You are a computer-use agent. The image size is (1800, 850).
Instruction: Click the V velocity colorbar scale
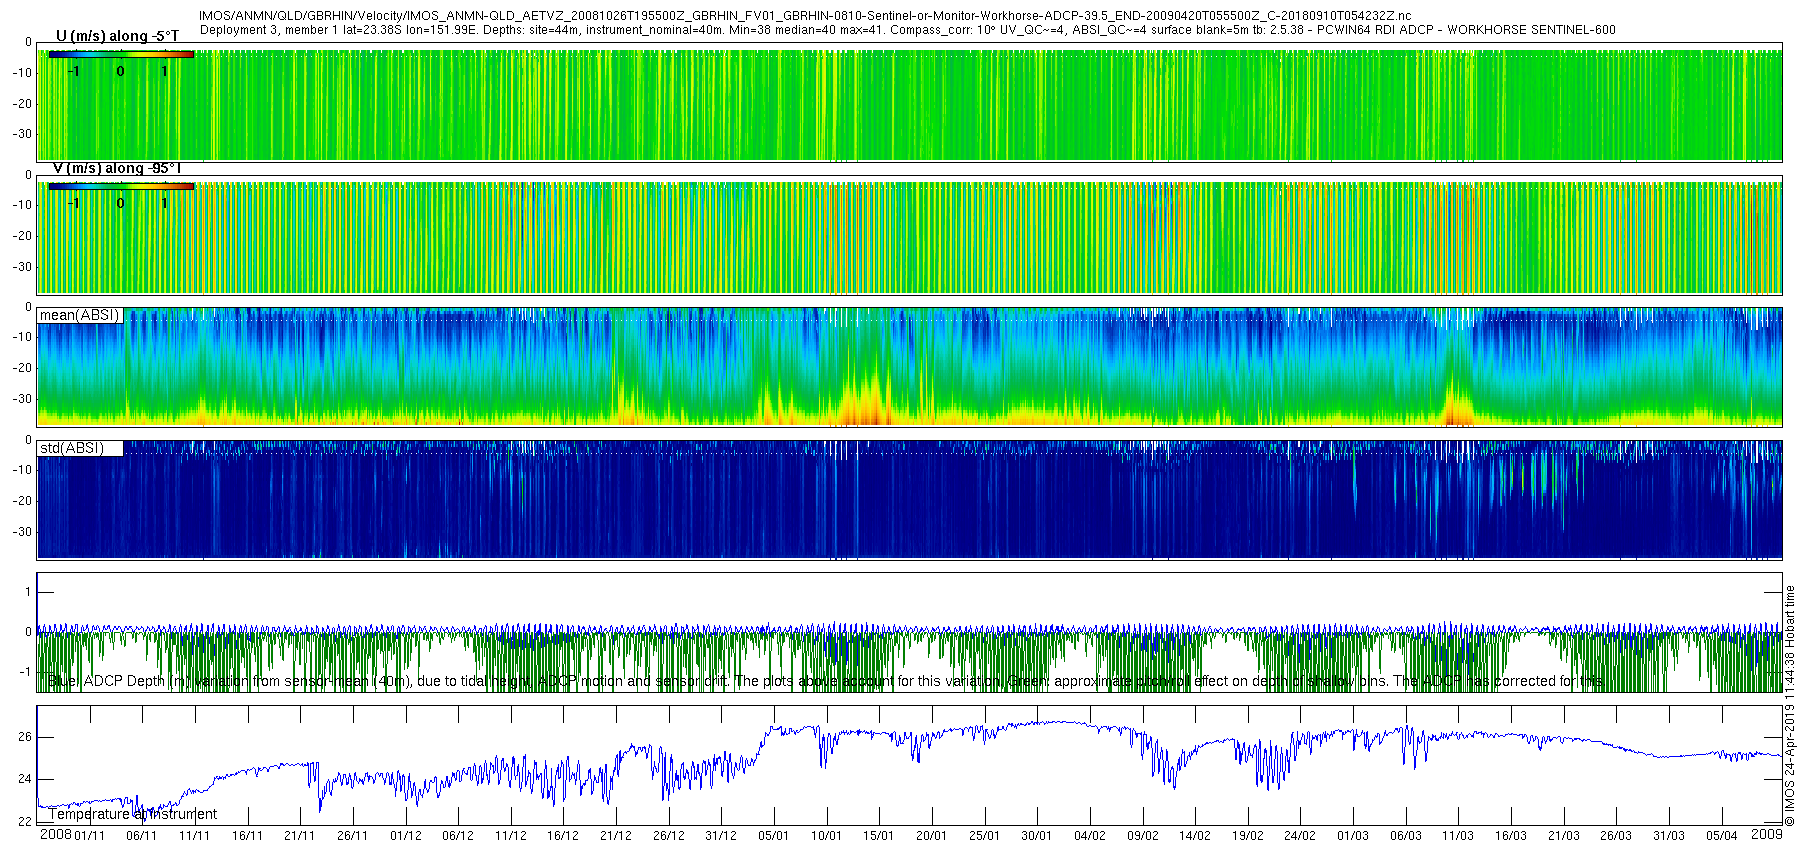coord(121,186)
